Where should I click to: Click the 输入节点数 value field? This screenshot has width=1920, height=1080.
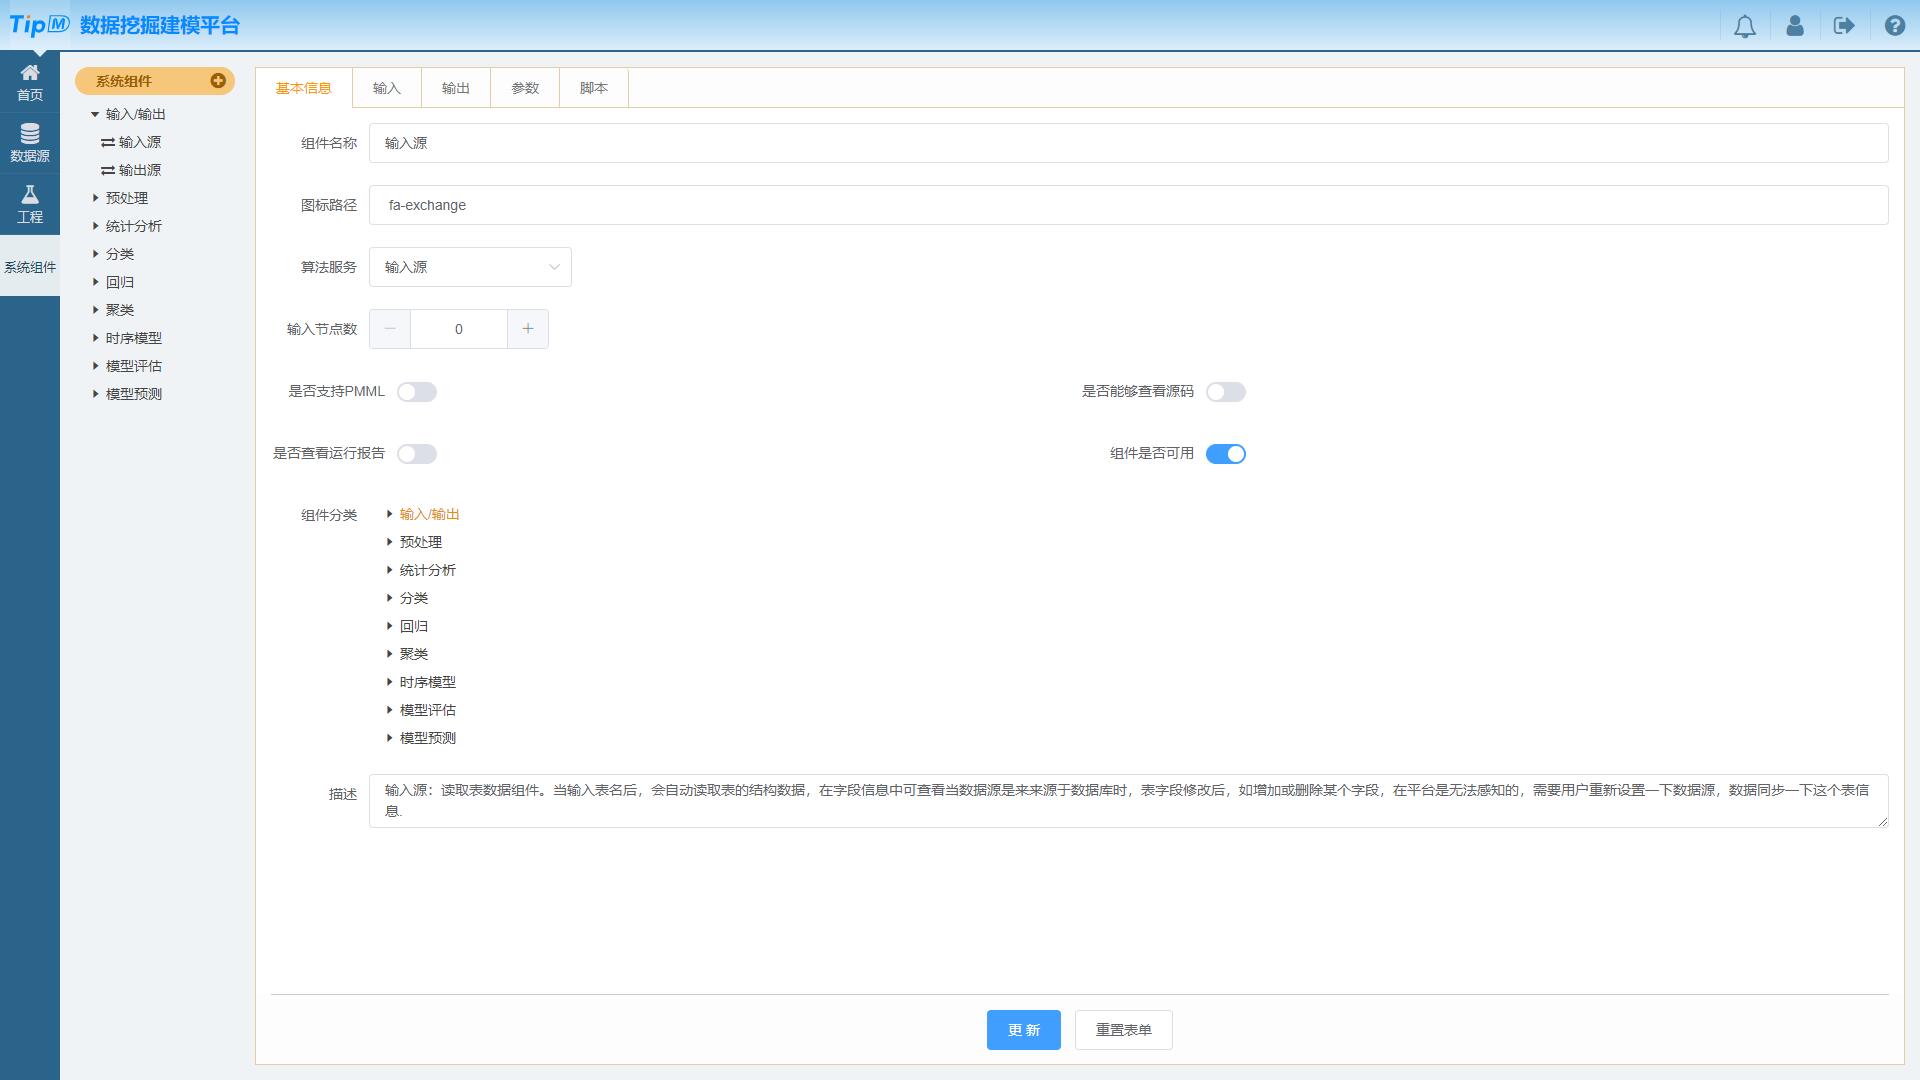point(459,329)
